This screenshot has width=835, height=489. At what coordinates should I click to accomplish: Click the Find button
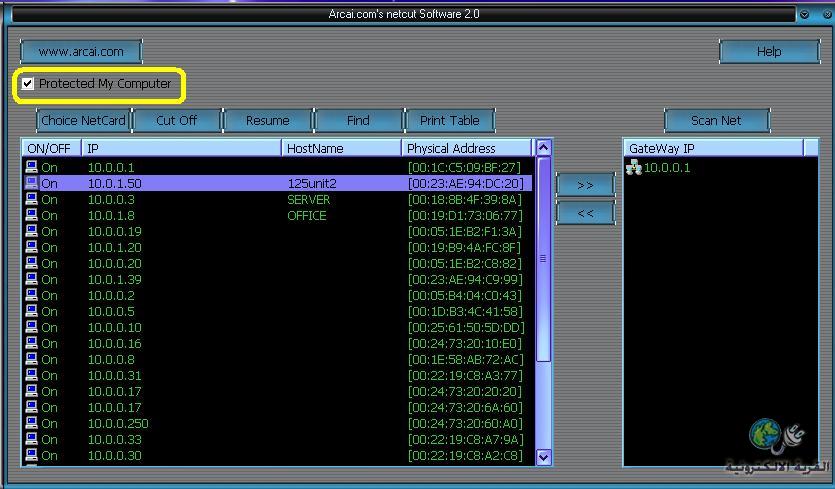tap(358, 120)
